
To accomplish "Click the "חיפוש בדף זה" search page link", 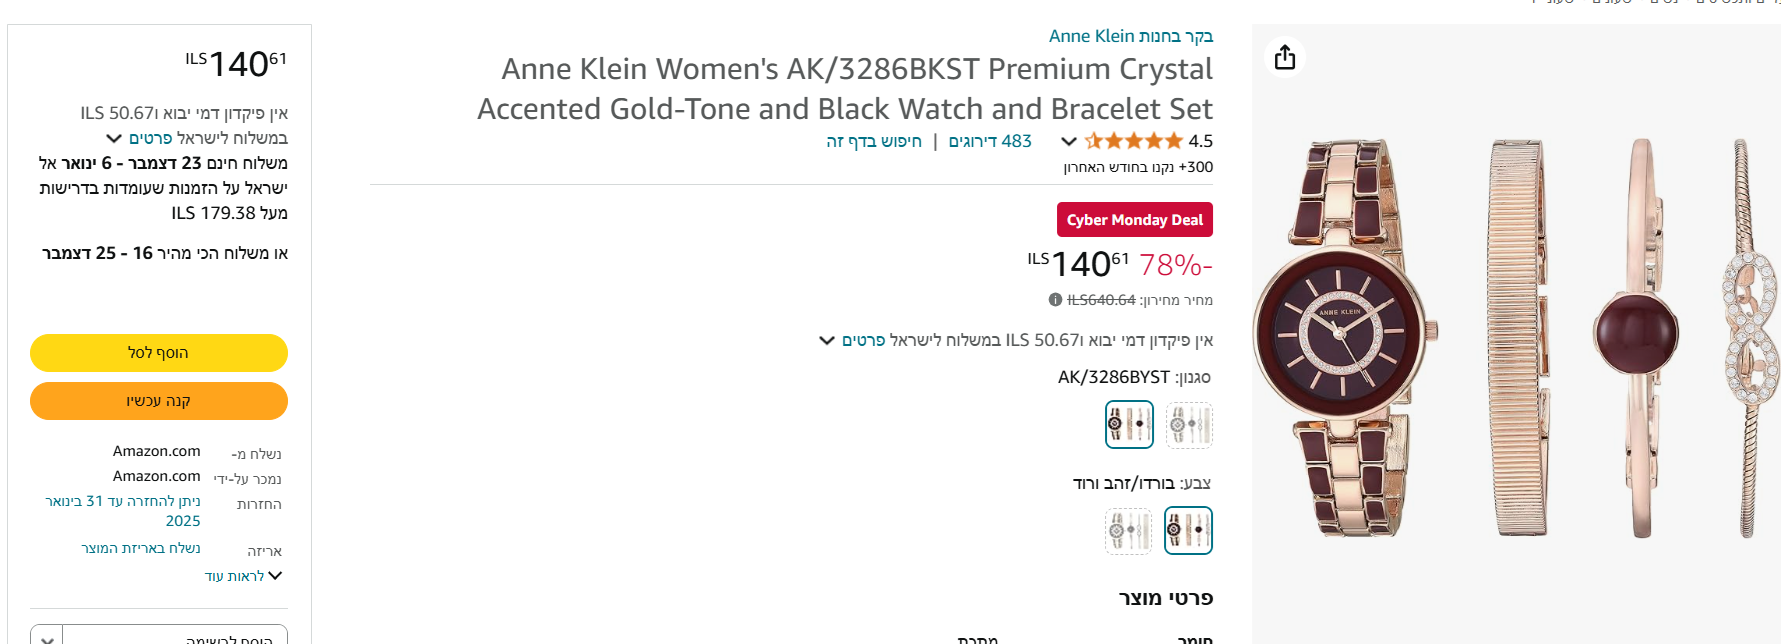I will pyautogui.click(x=873, y=141).
